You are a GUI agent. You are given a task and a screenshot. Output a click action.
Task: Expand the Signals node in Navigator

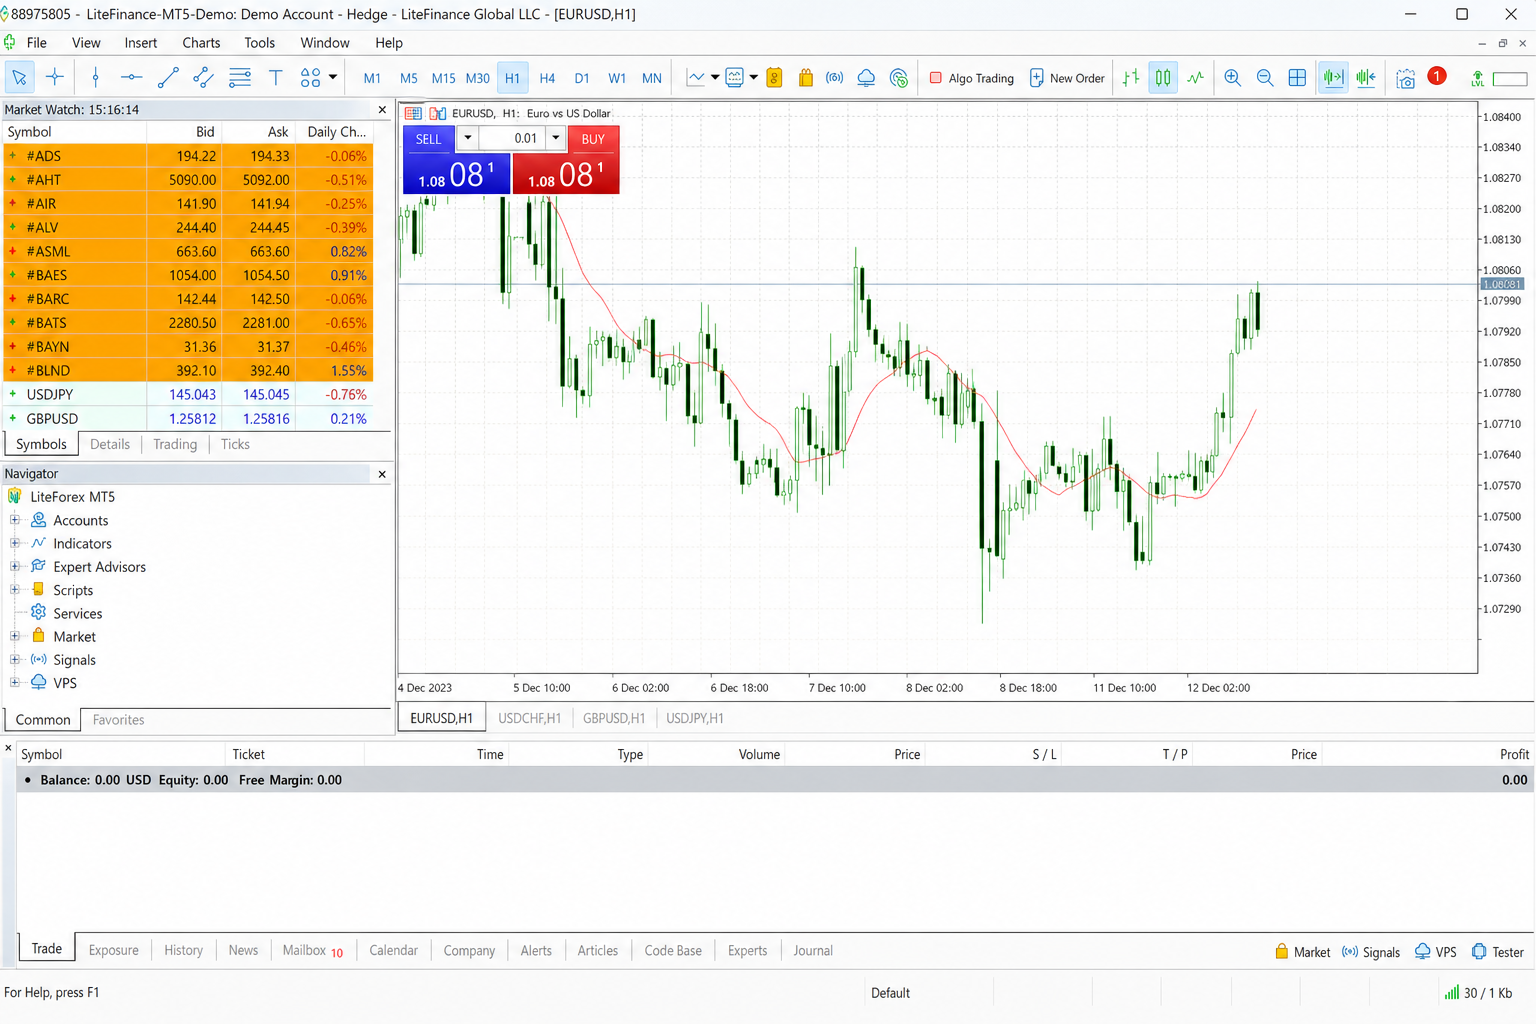(x=15, y=659)
